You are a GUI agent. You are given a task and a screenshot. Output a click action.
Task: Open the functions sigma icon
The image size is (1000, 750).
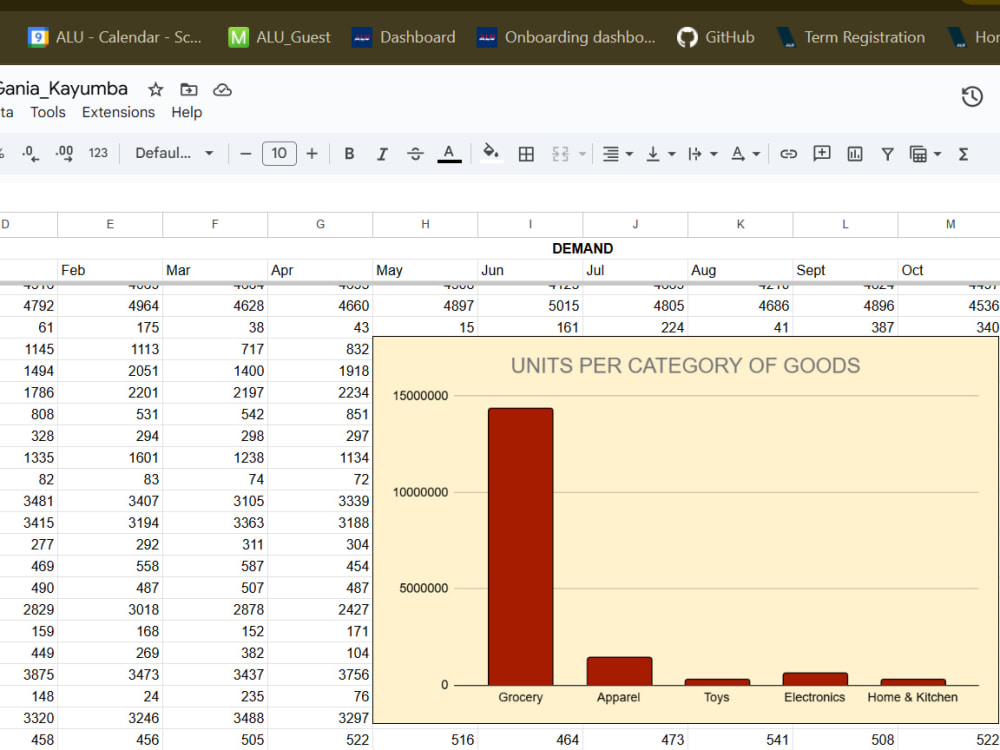(x=963, y=154)
